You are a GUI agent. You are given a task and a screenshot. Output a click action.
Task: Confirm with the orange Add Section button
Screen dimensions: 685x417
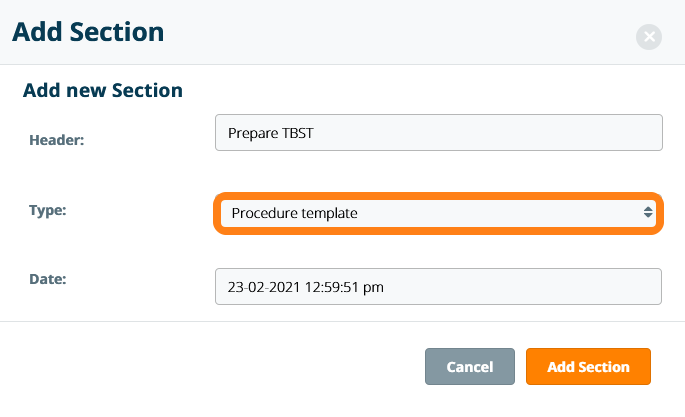point(588,367)
